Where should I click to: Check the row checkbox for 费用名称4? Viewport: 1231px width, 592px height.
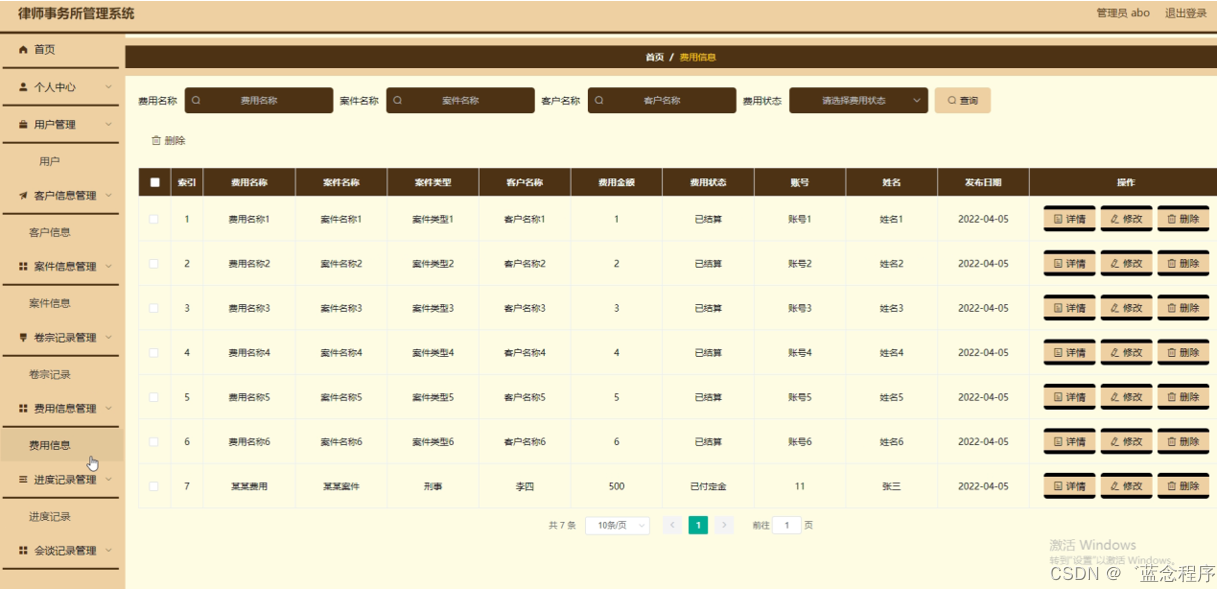coord(154,353)
